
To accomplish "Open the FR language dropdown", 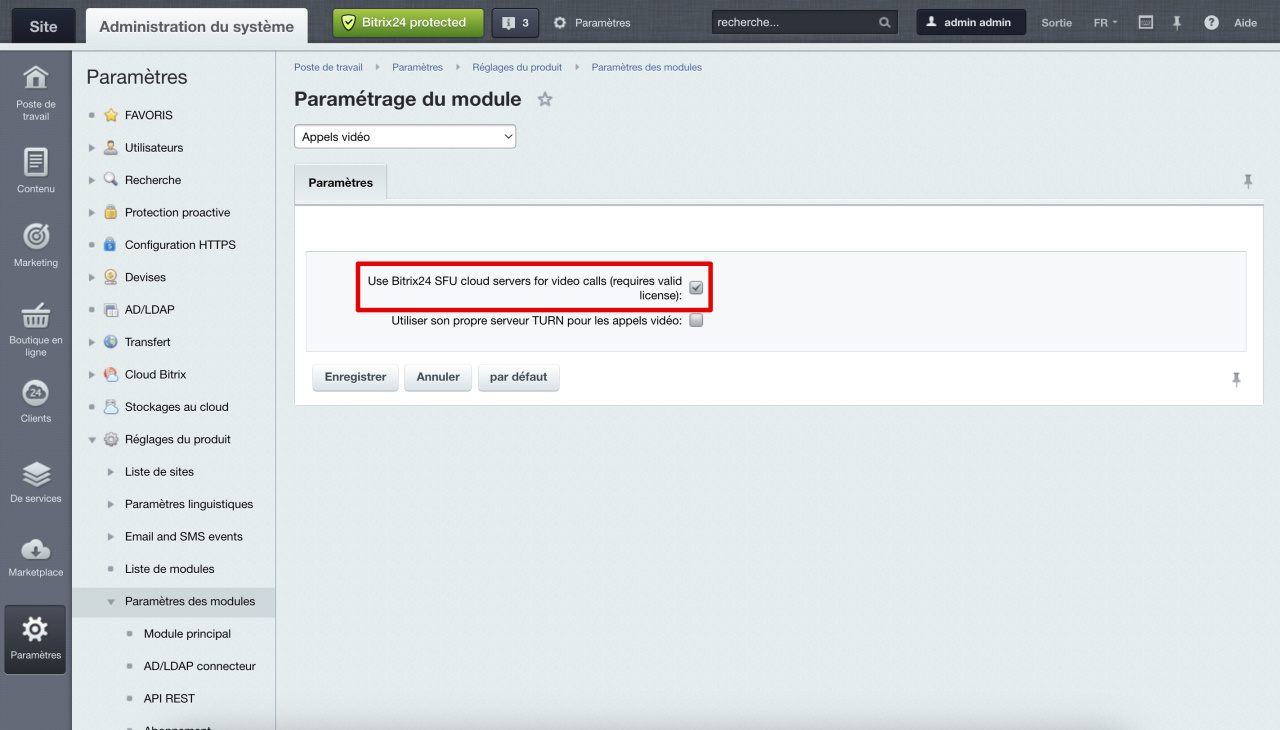I will [1105, 22].
